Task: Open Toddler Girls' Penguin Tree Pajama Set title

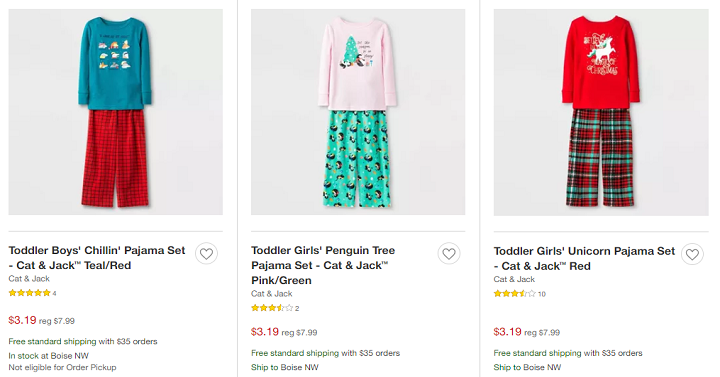Action: click(323, 265)
